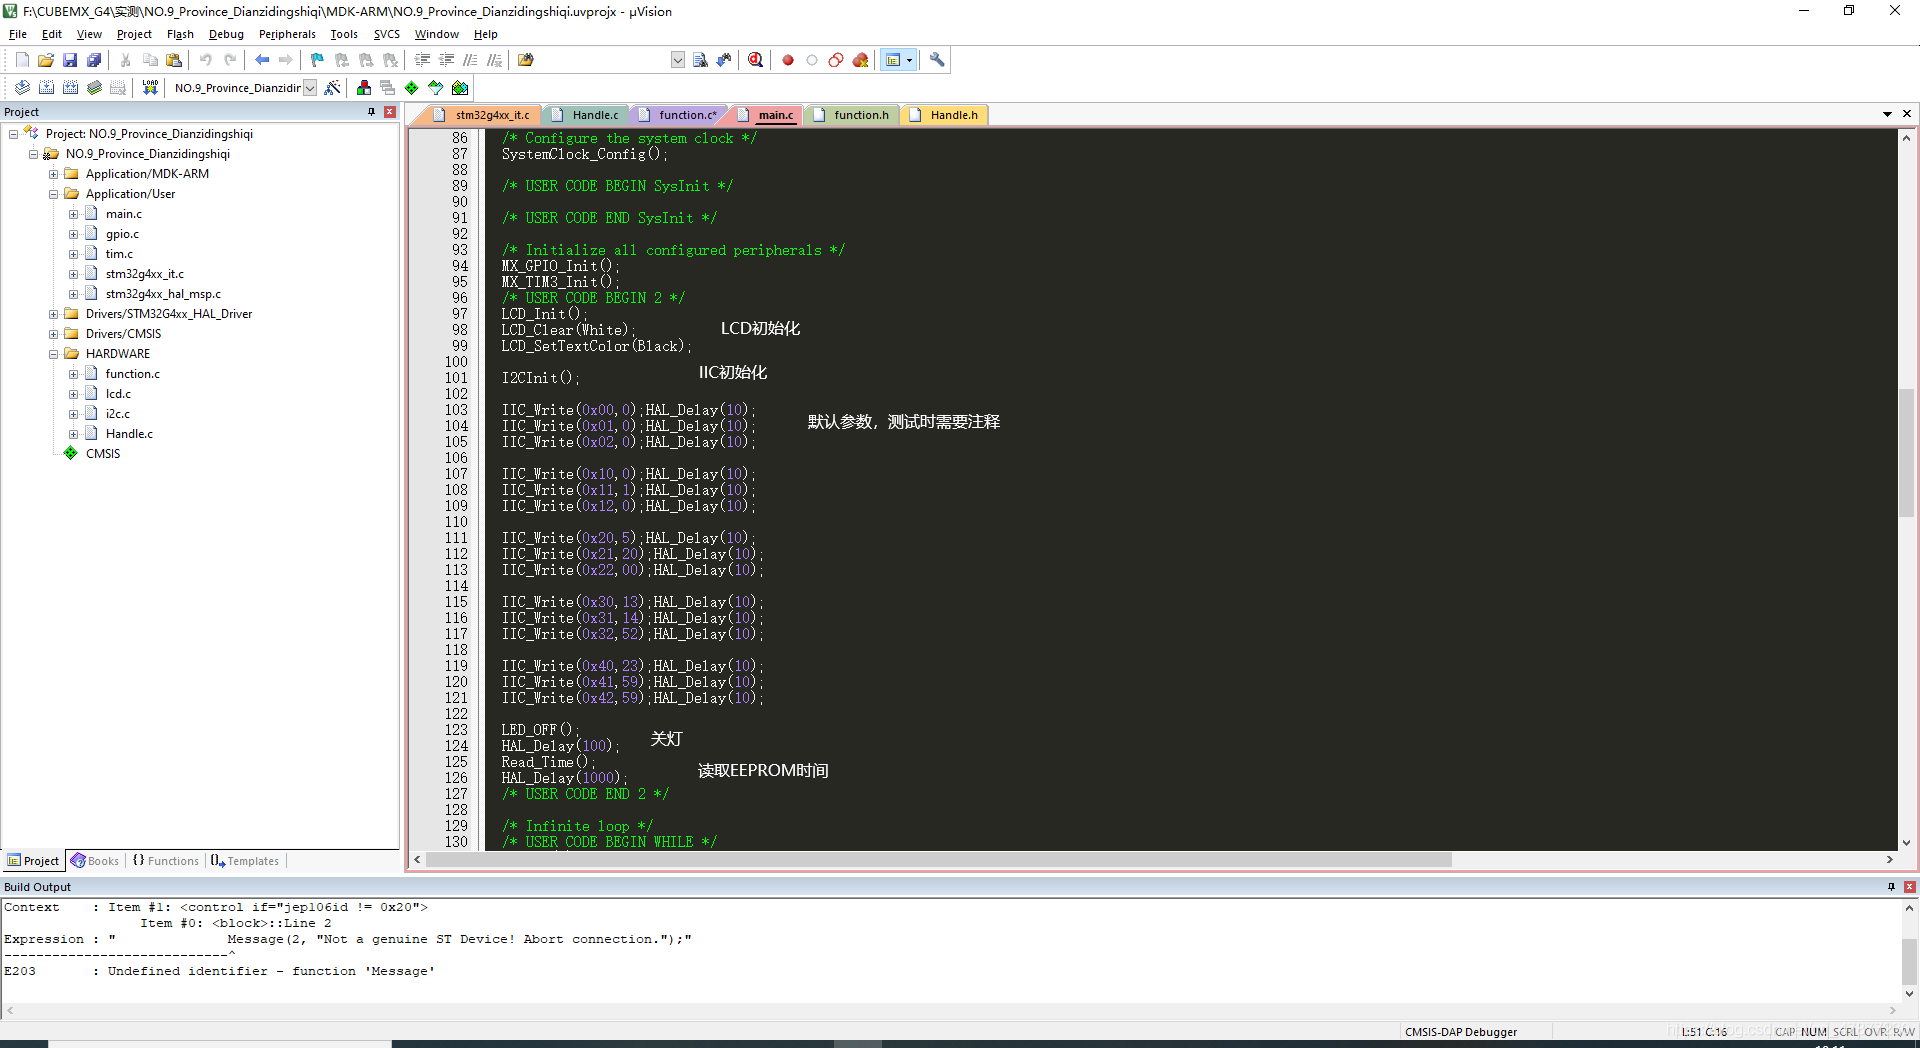Open the Pack Installer icon
This screenshot has height=1048, width=1920.
(460, 88)
